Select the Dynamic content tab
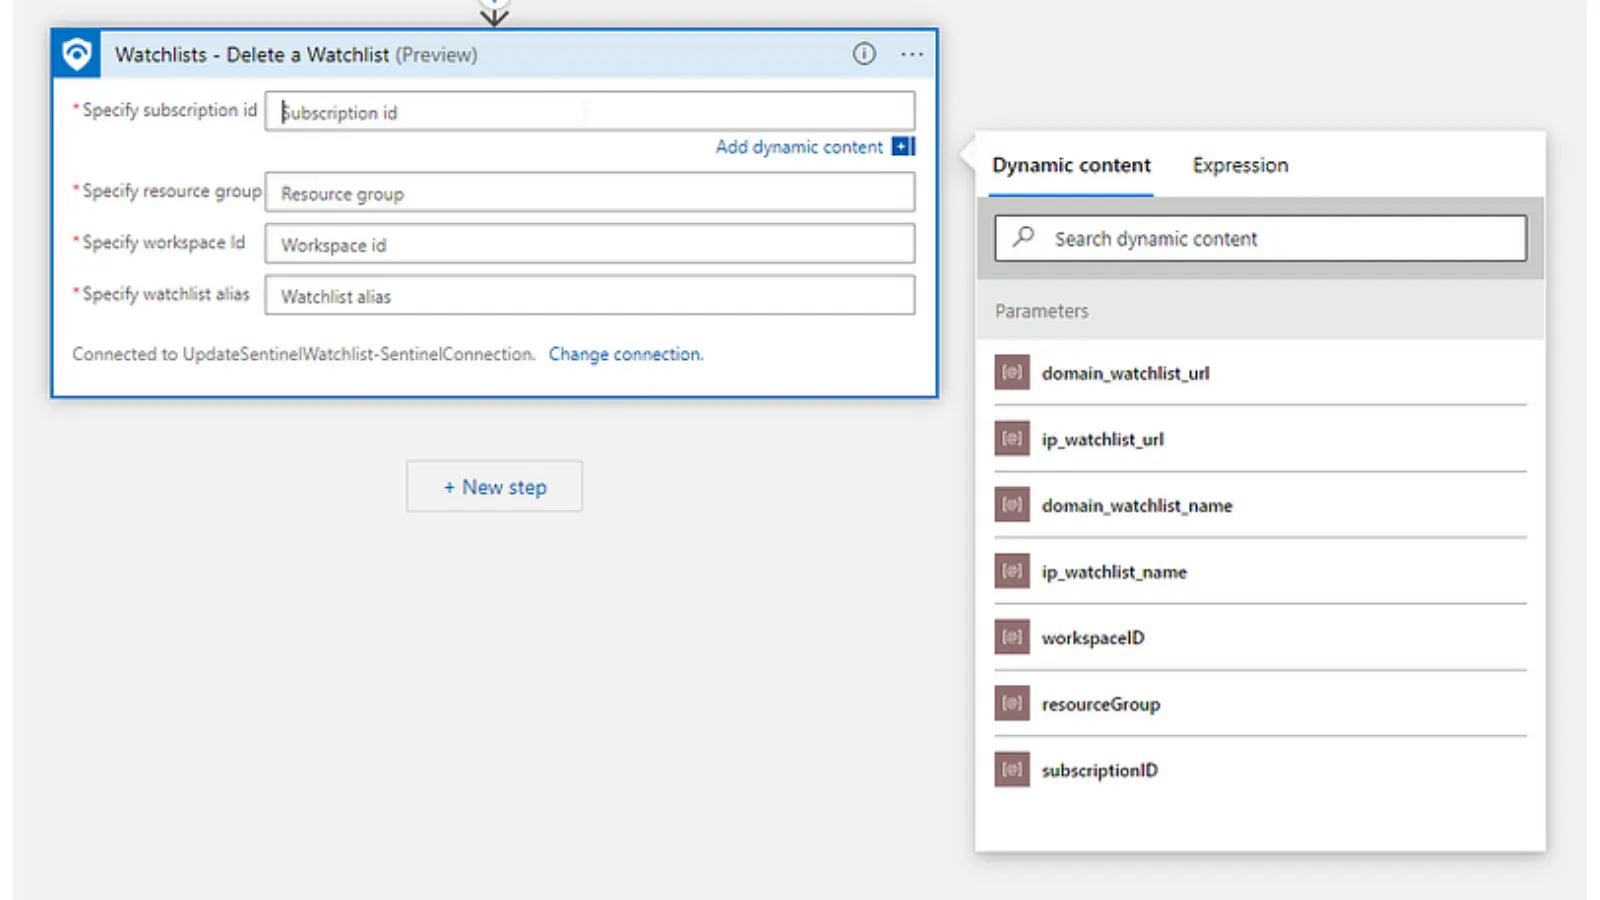Image resolution: width=1600 pixels, height=900 pixels. 1071,165
